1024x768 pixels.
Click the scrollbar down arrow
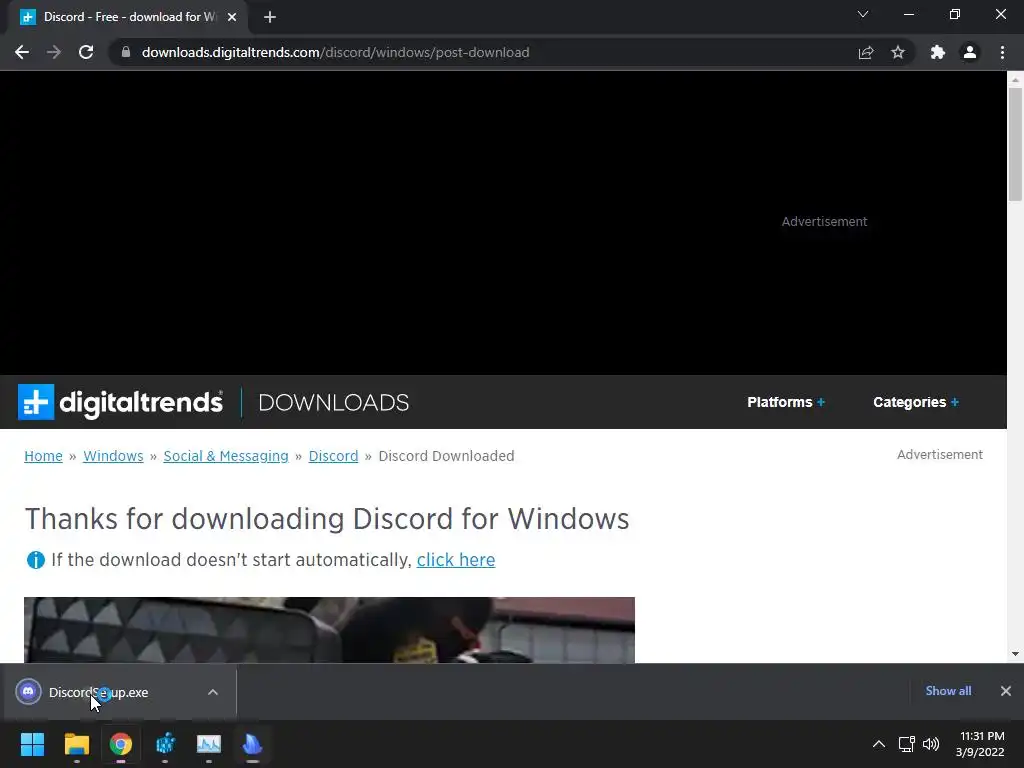(x=1015, y=654)
